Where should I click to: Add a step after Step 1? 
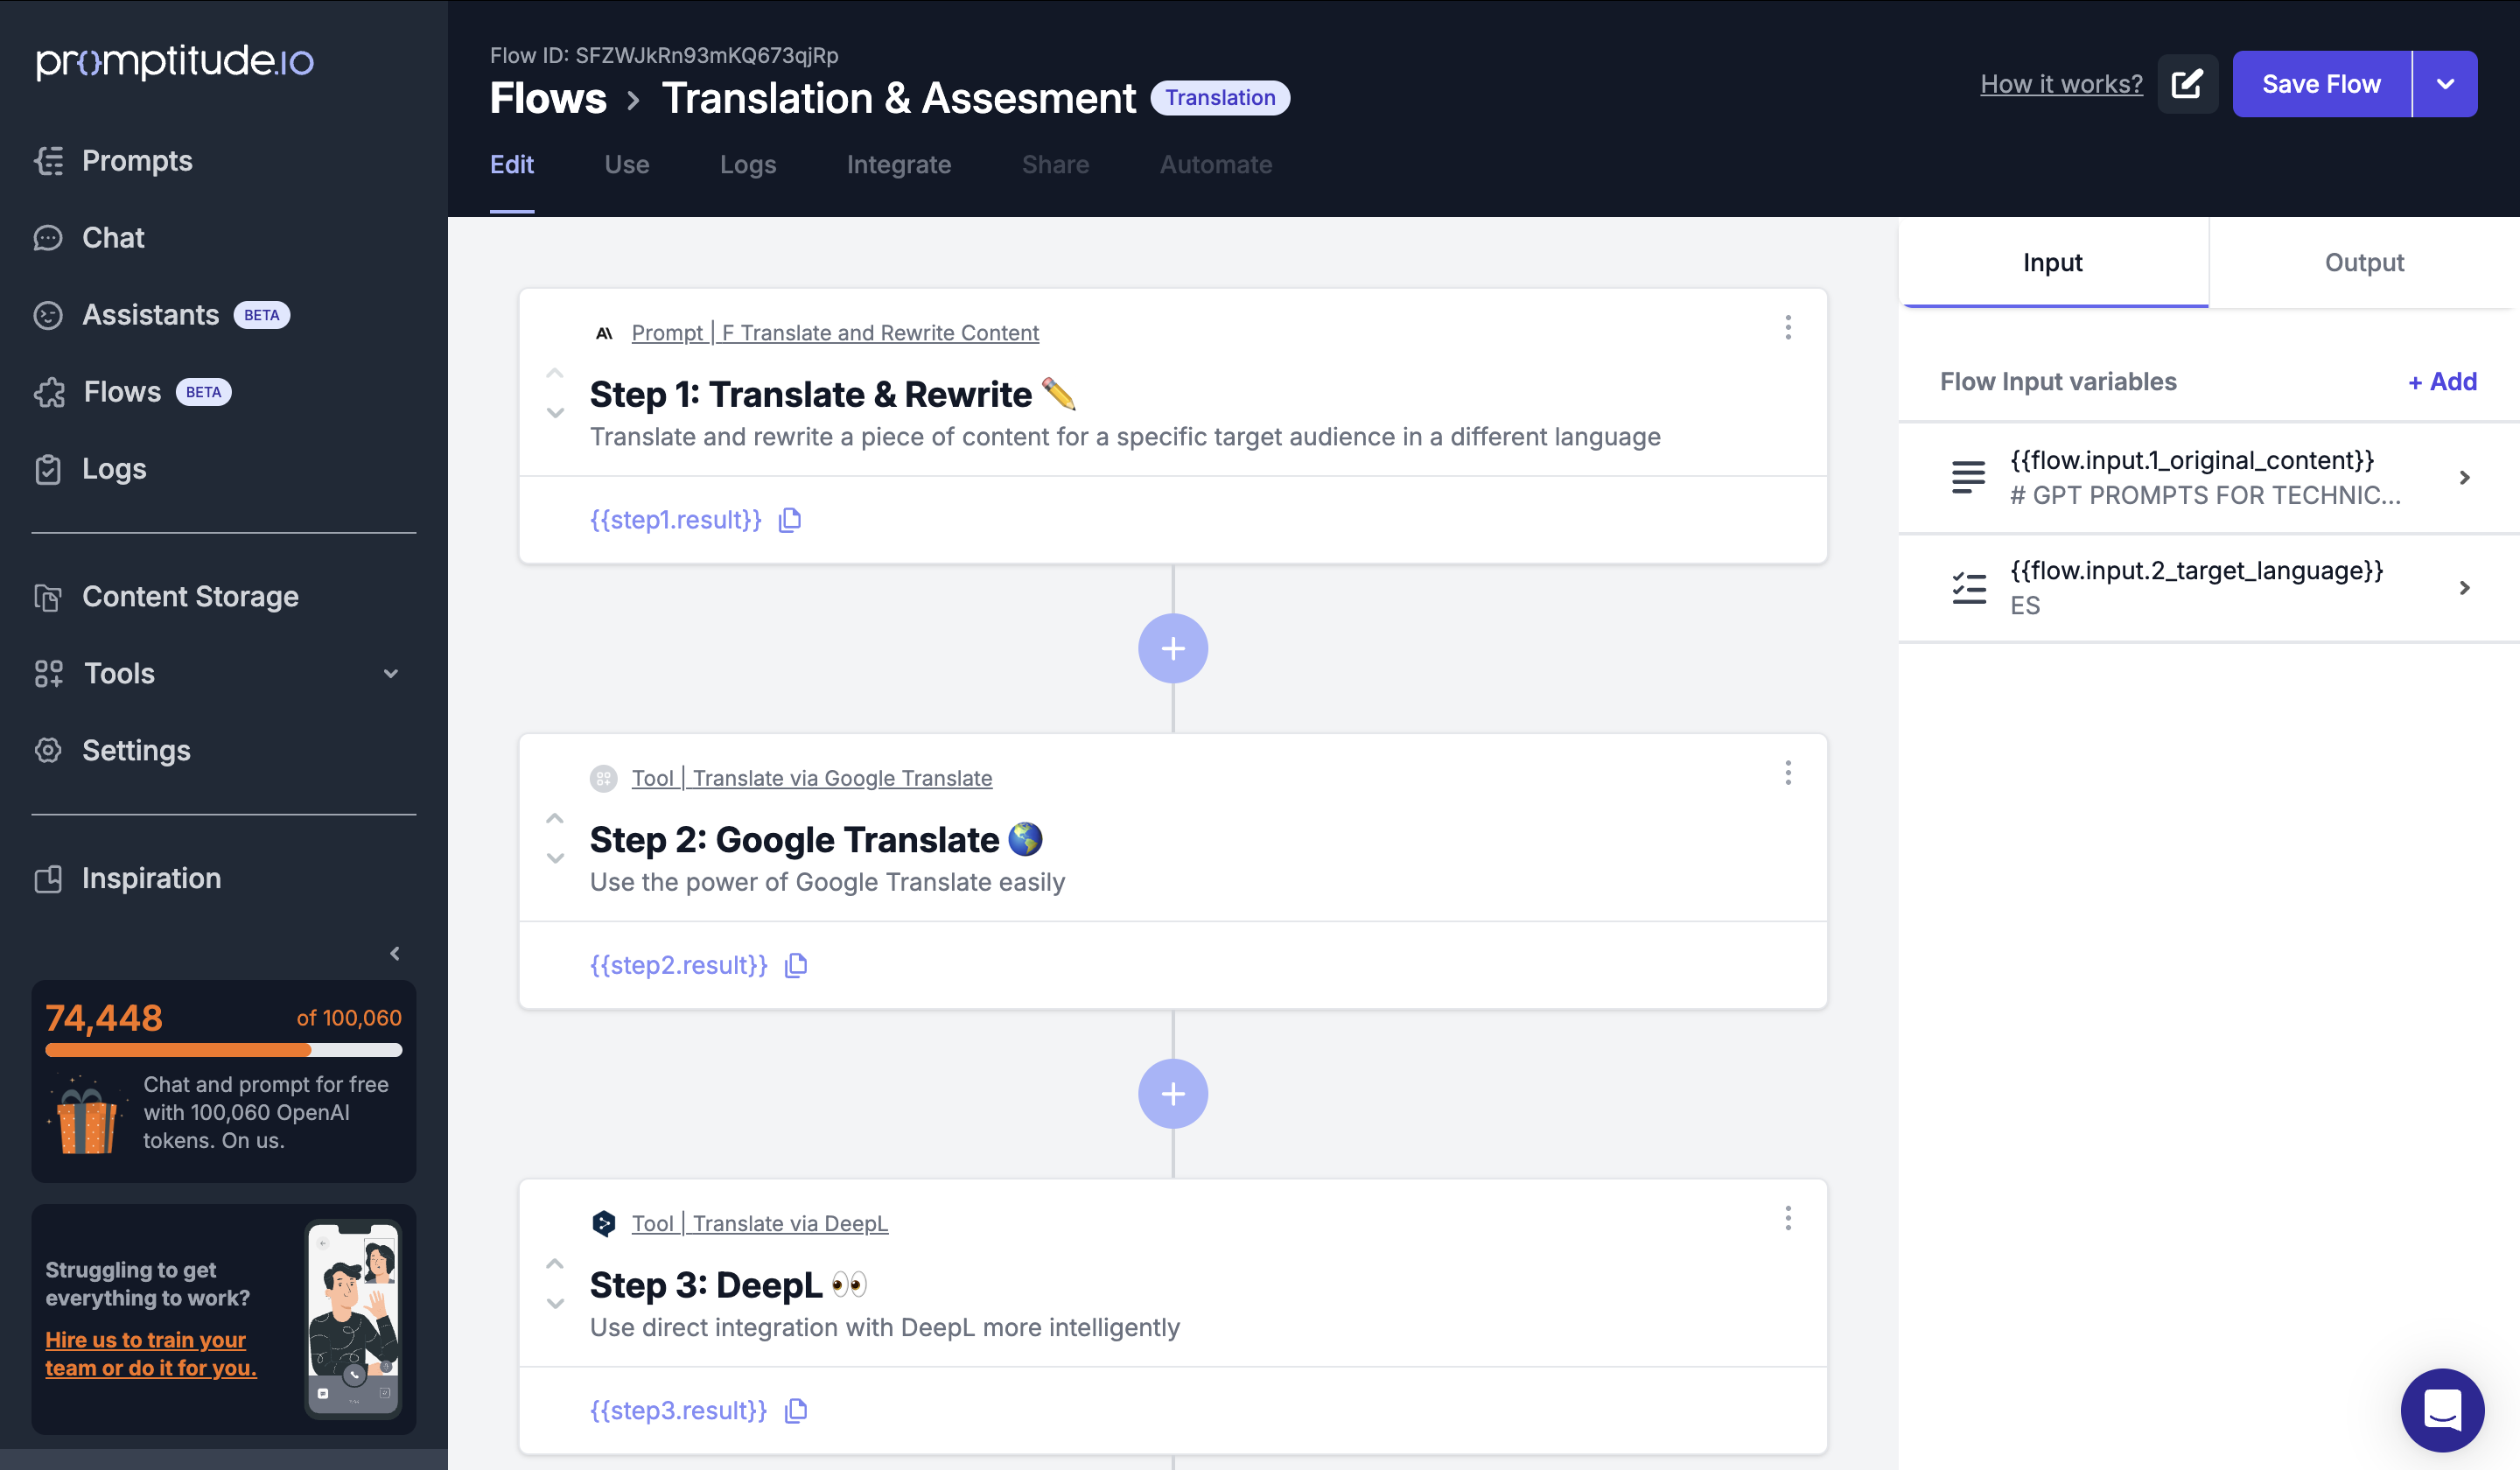(x=1173, y=649)
